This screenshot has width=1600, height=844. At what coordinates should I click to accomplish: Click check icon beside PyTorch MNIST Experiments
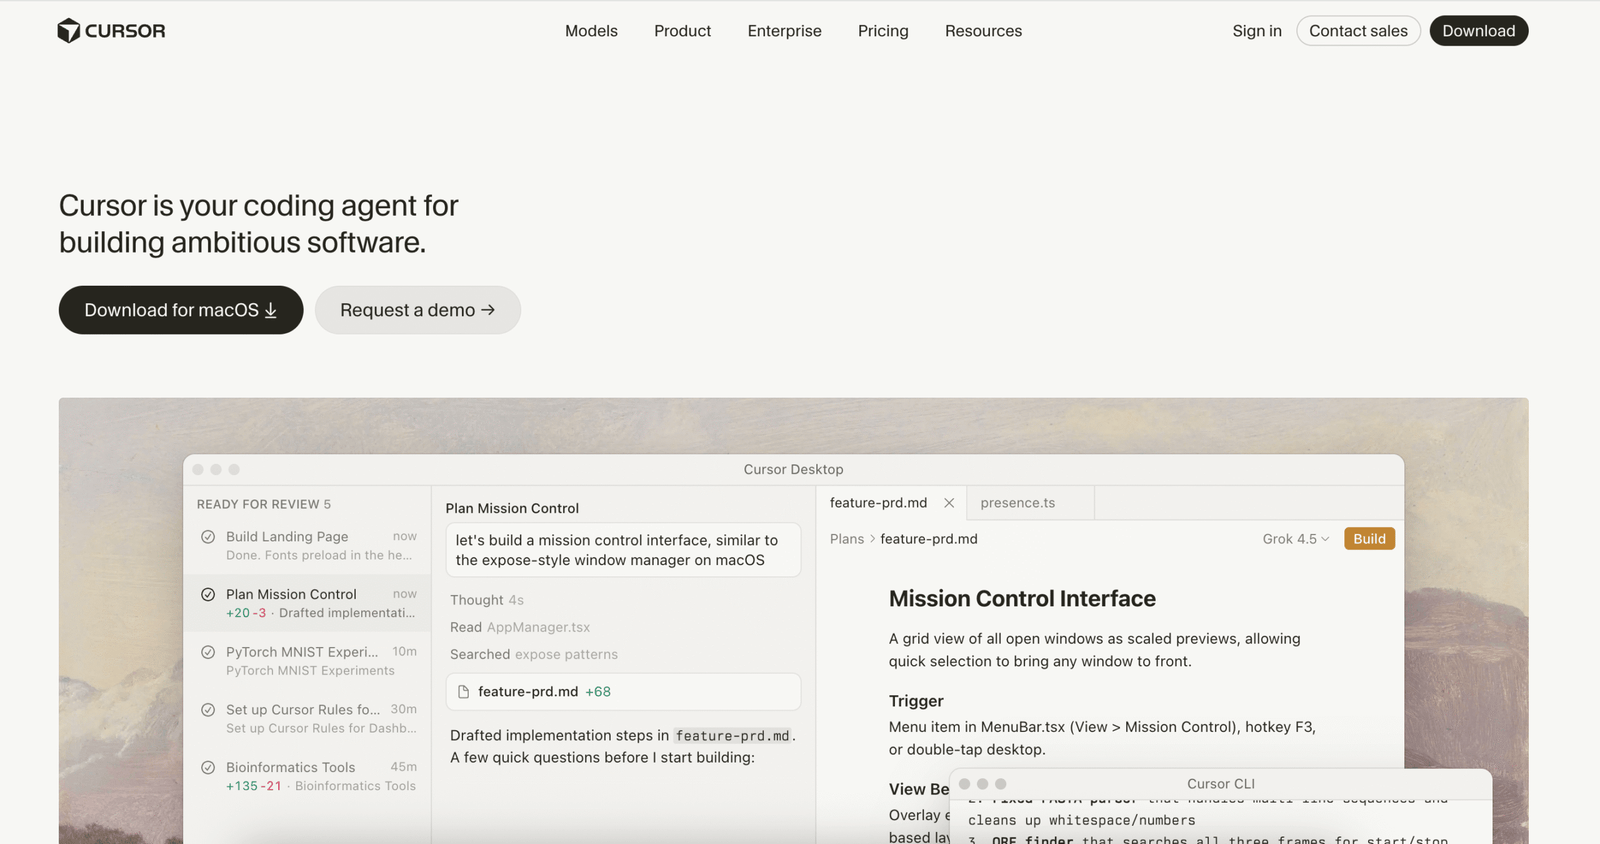[208, 652]
